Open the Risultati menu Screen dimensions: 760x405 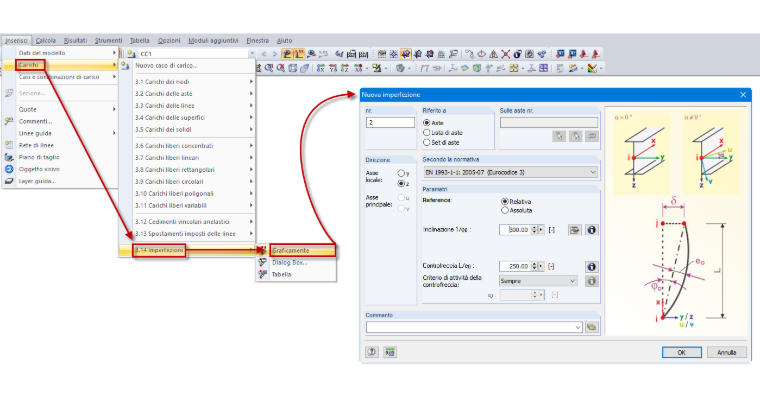tap(75, 41)
